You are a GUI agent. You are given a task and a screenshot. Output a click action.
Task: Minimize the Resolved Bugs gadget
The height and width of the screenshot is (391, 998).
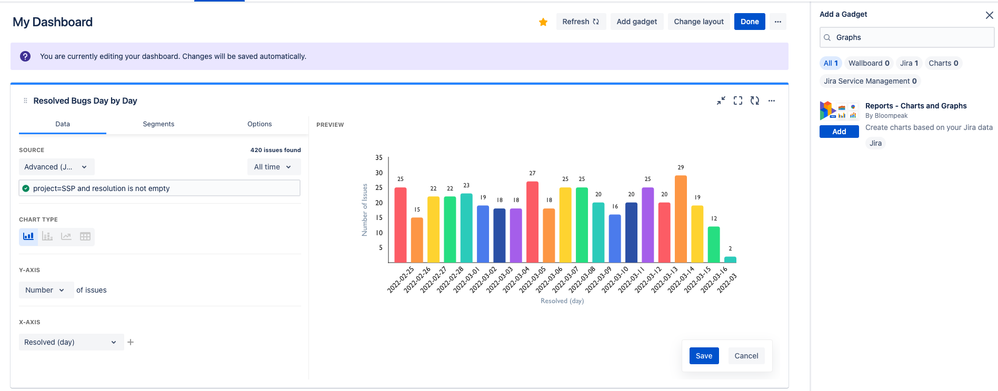pos(720,101)
